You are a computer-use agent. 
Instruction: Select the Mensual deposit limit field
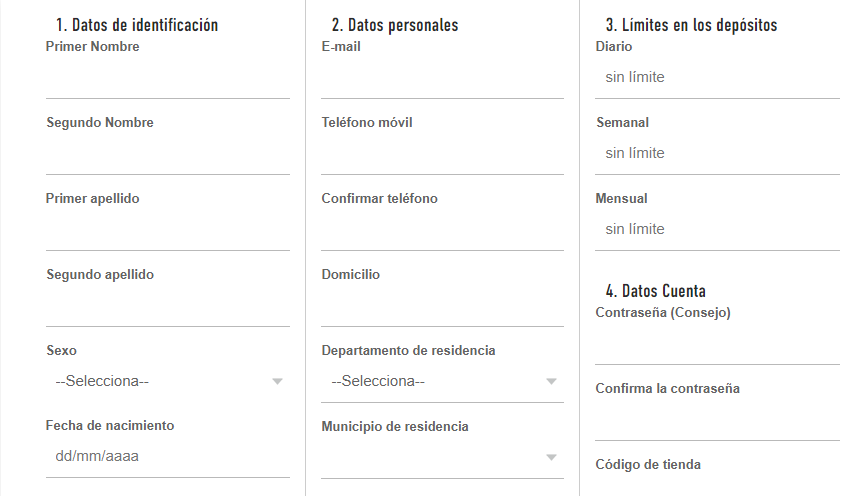[717, 230]
